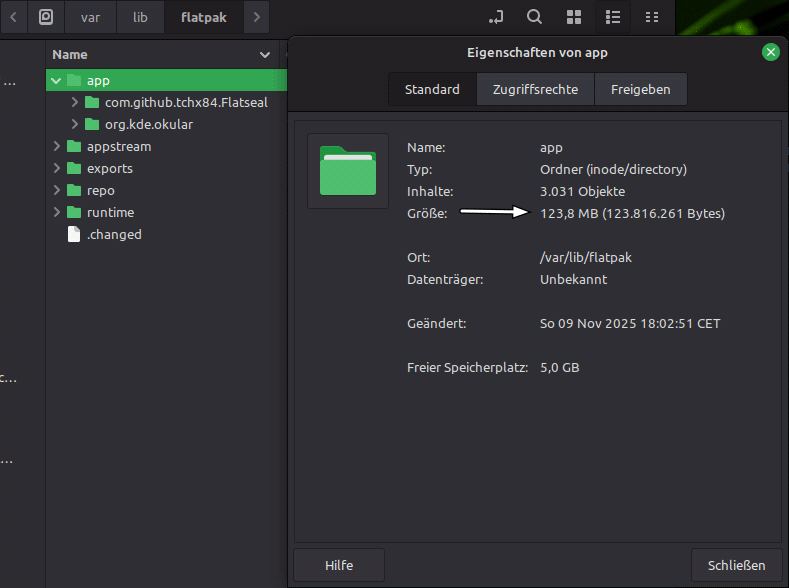Screen dimensions: 789x588
Task: Click the name value app in properties
Action: 551,148
